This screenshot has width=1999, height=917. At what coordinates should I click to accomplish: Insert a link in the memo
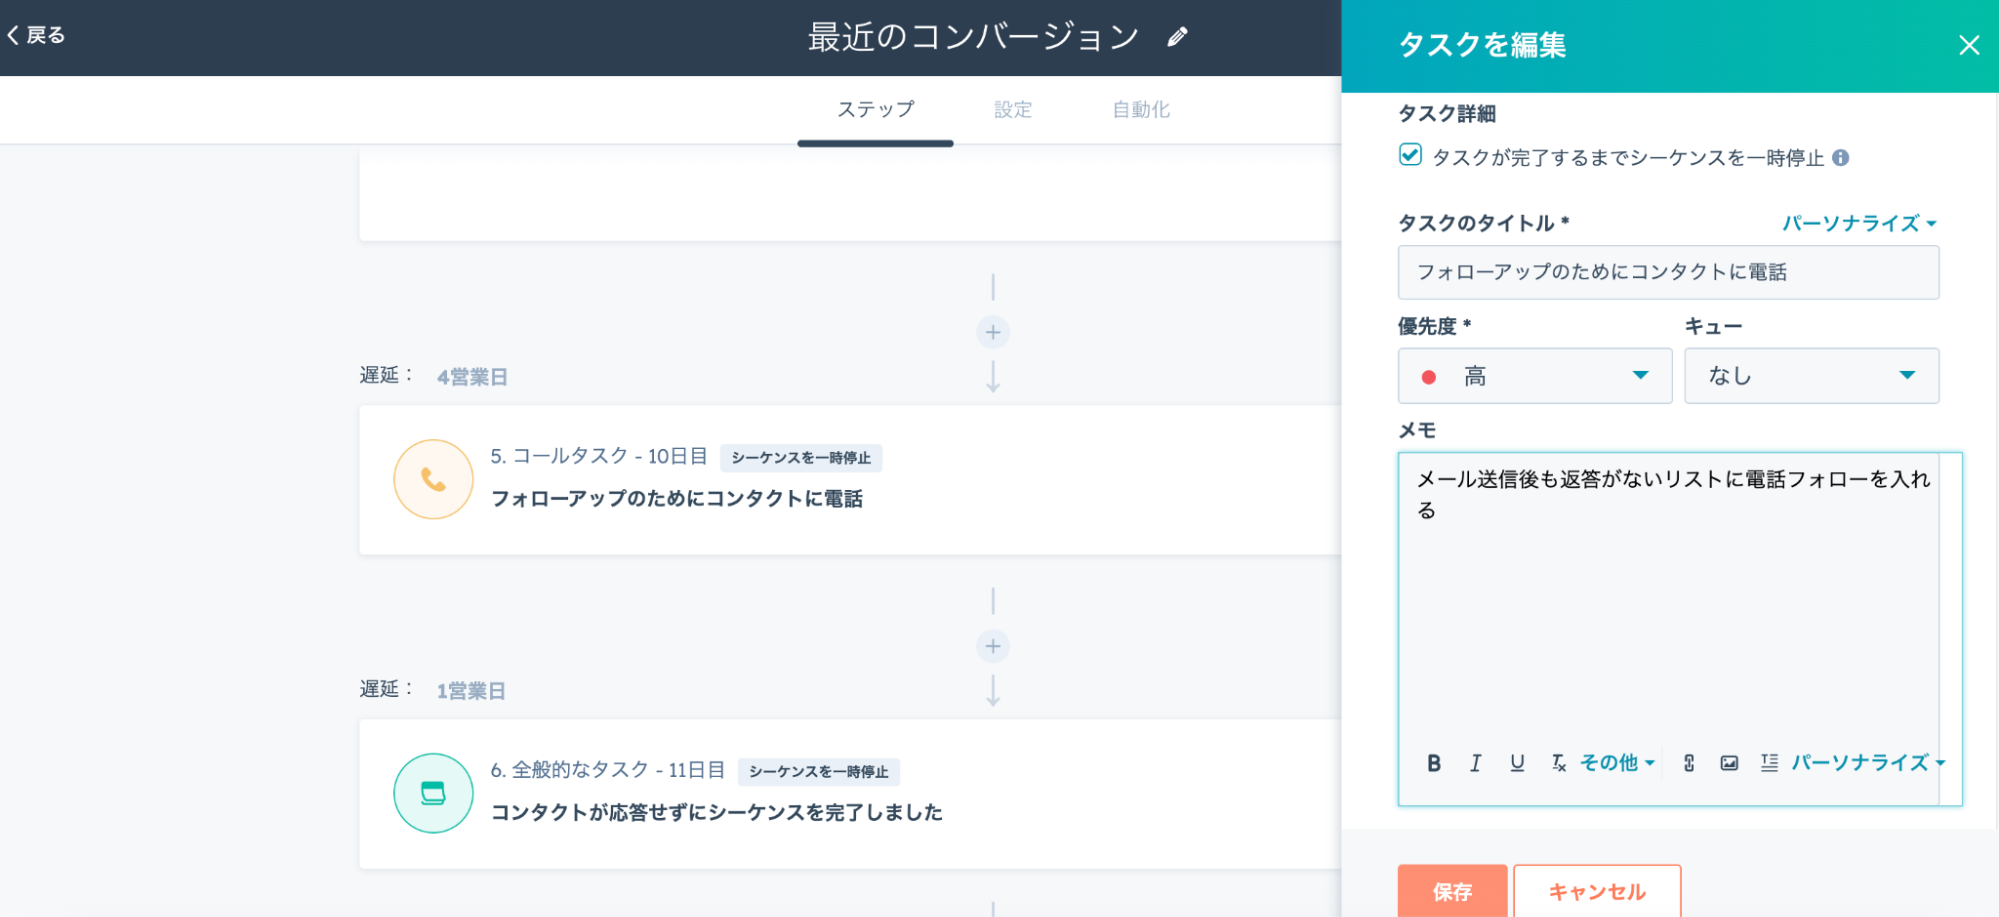(1689, 763)
